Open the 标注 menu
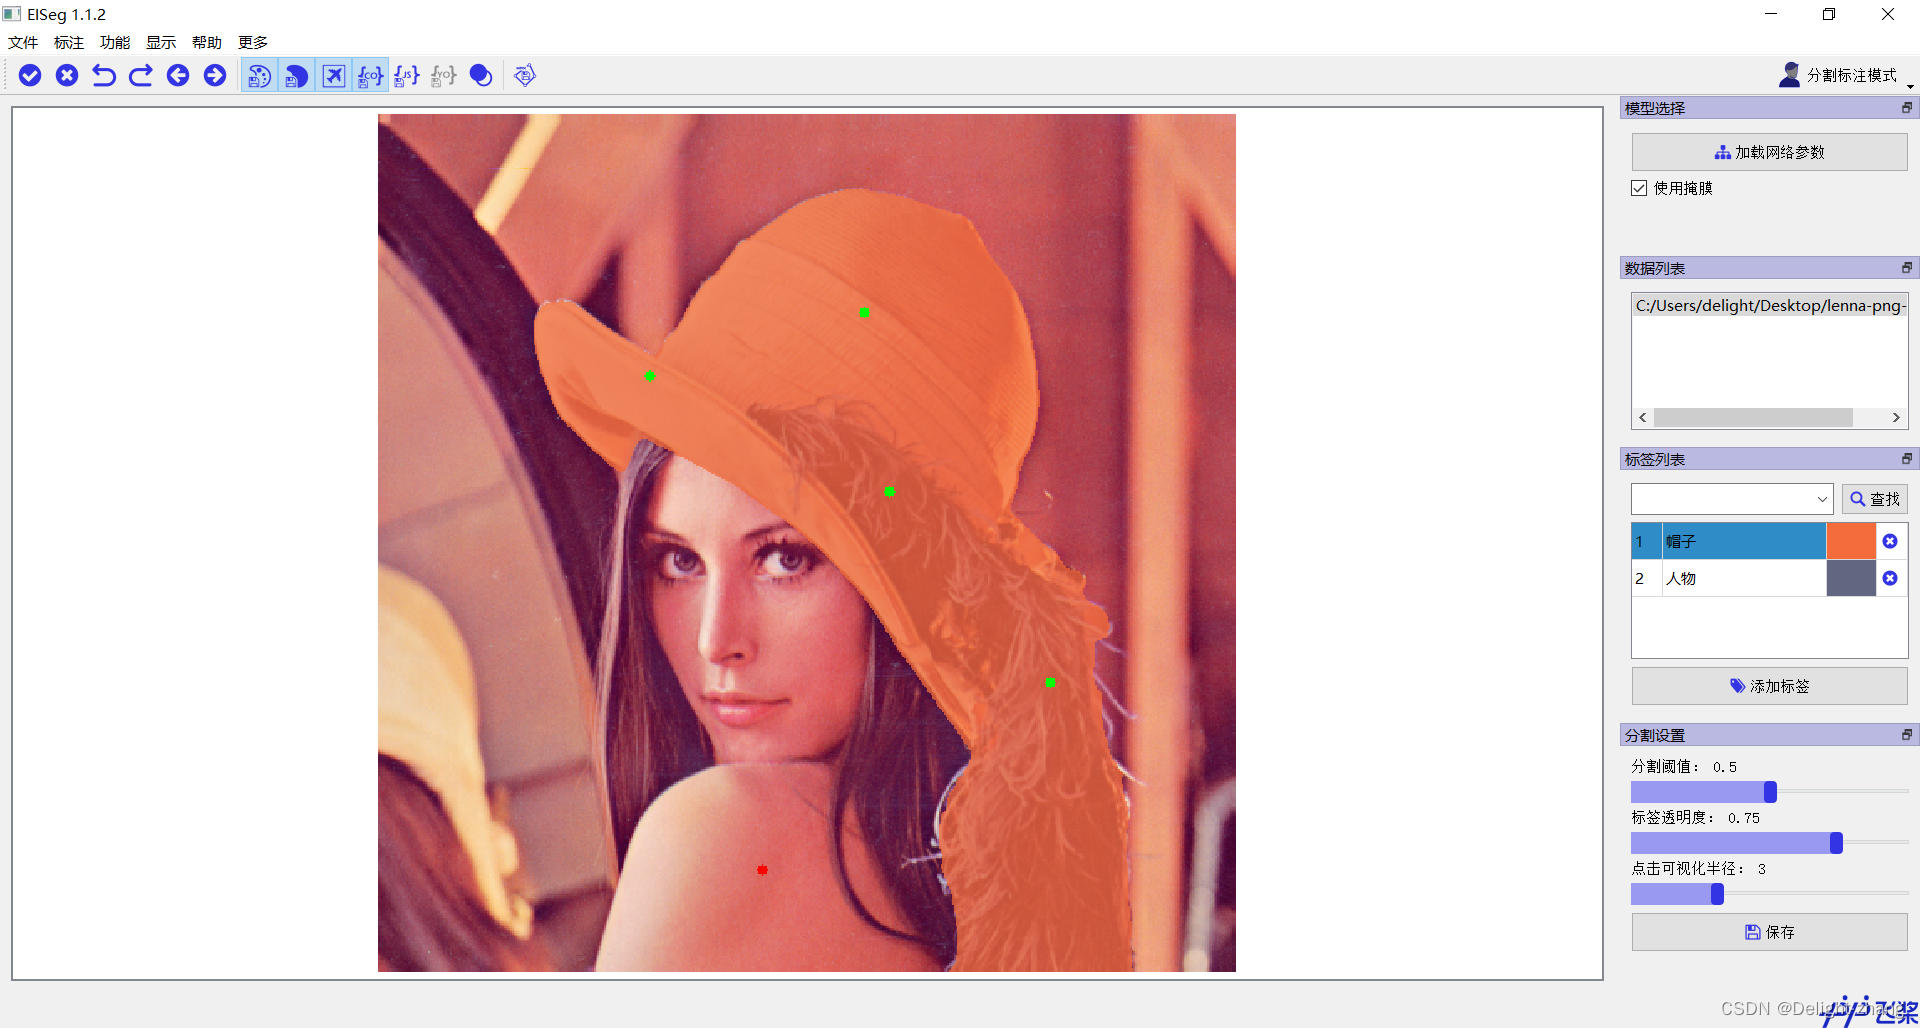This screenshot has width=1920, height=1028. pyautogui.click(x=69, y=42)
